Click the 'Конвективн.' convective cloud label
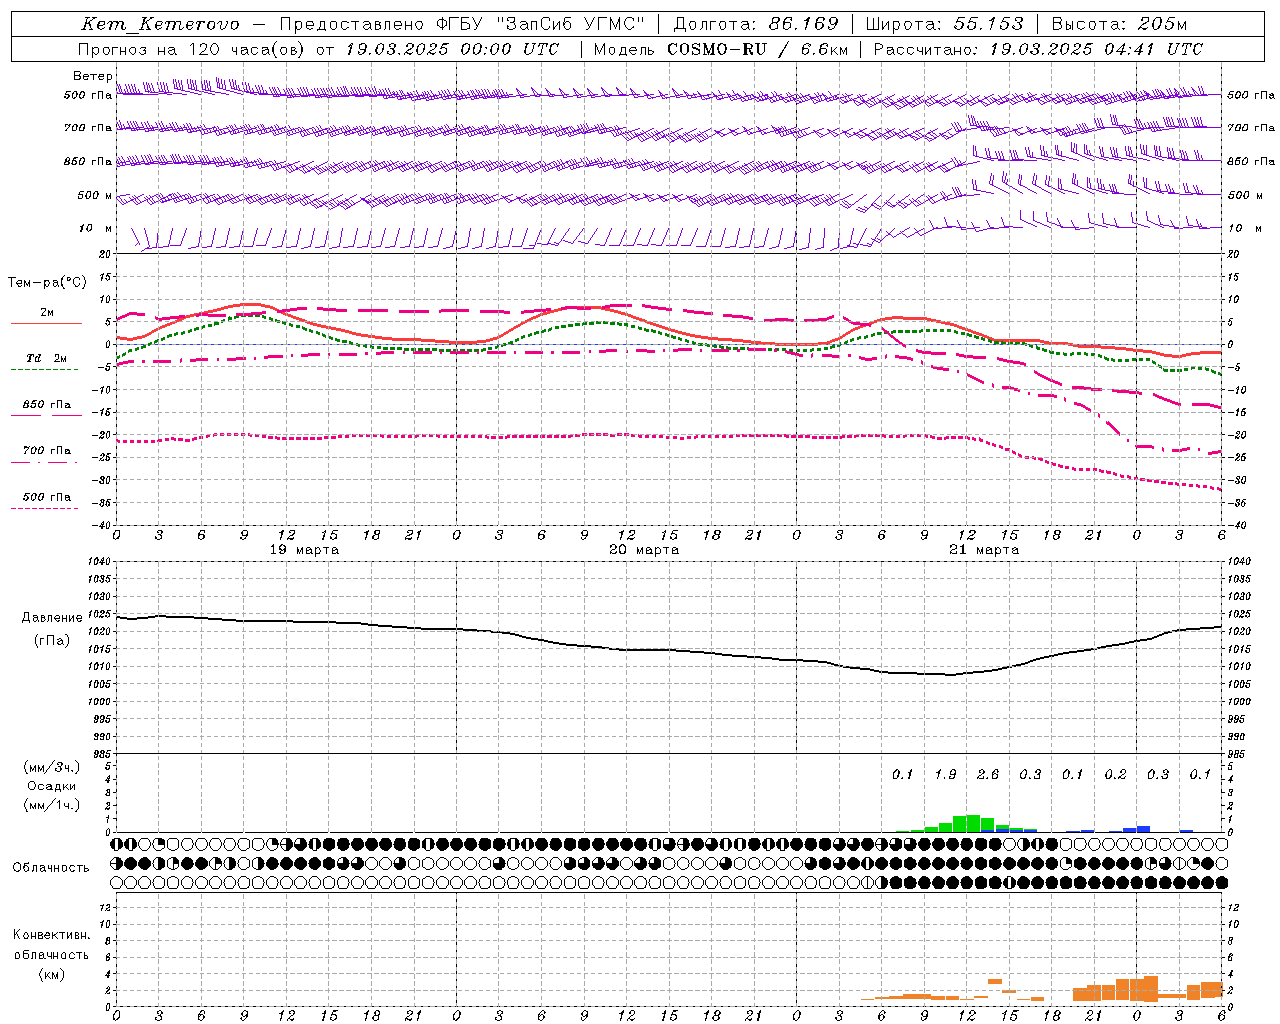The height and width of the screenshot is (1024, 1280). pyautogui.click(x=51, y=935)
